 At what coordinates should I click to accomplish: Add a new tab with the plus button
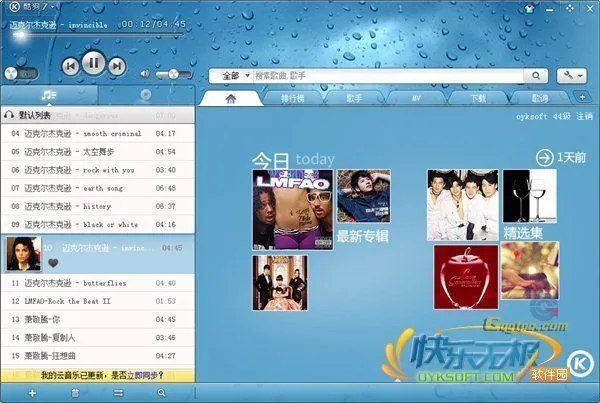582,97
